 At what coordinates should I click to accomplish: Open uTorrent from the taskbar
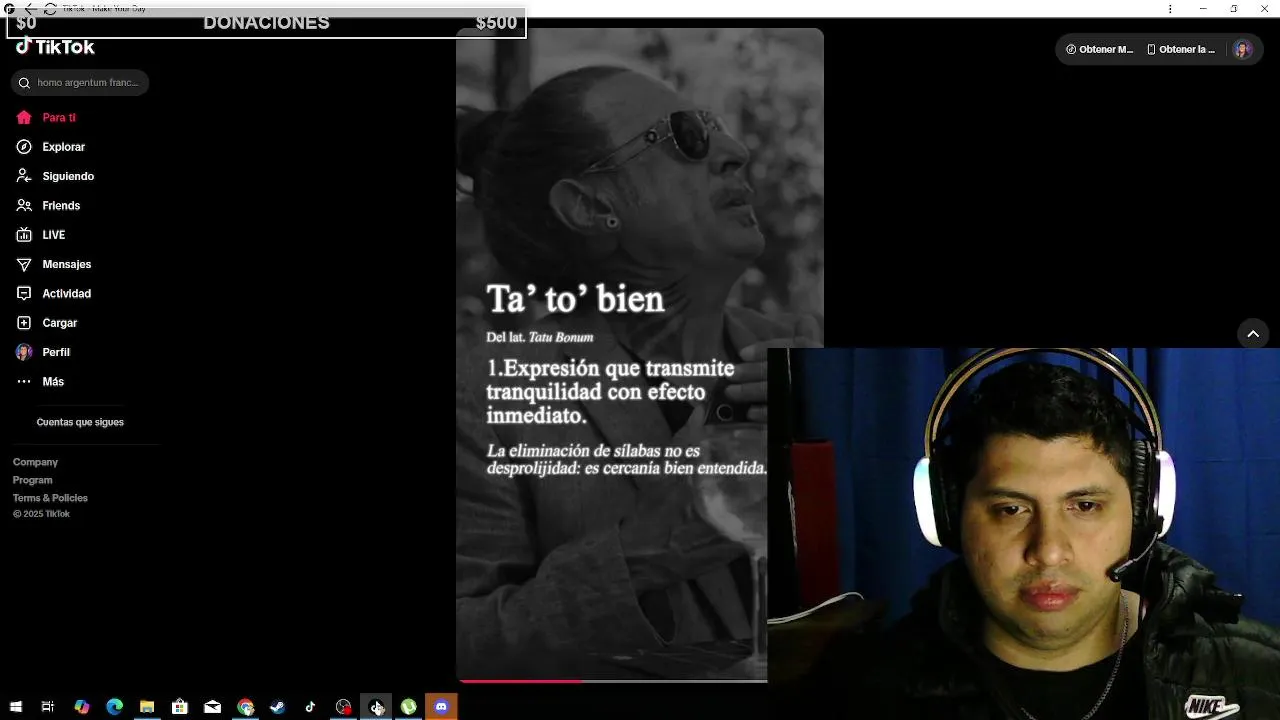point(408,707)
